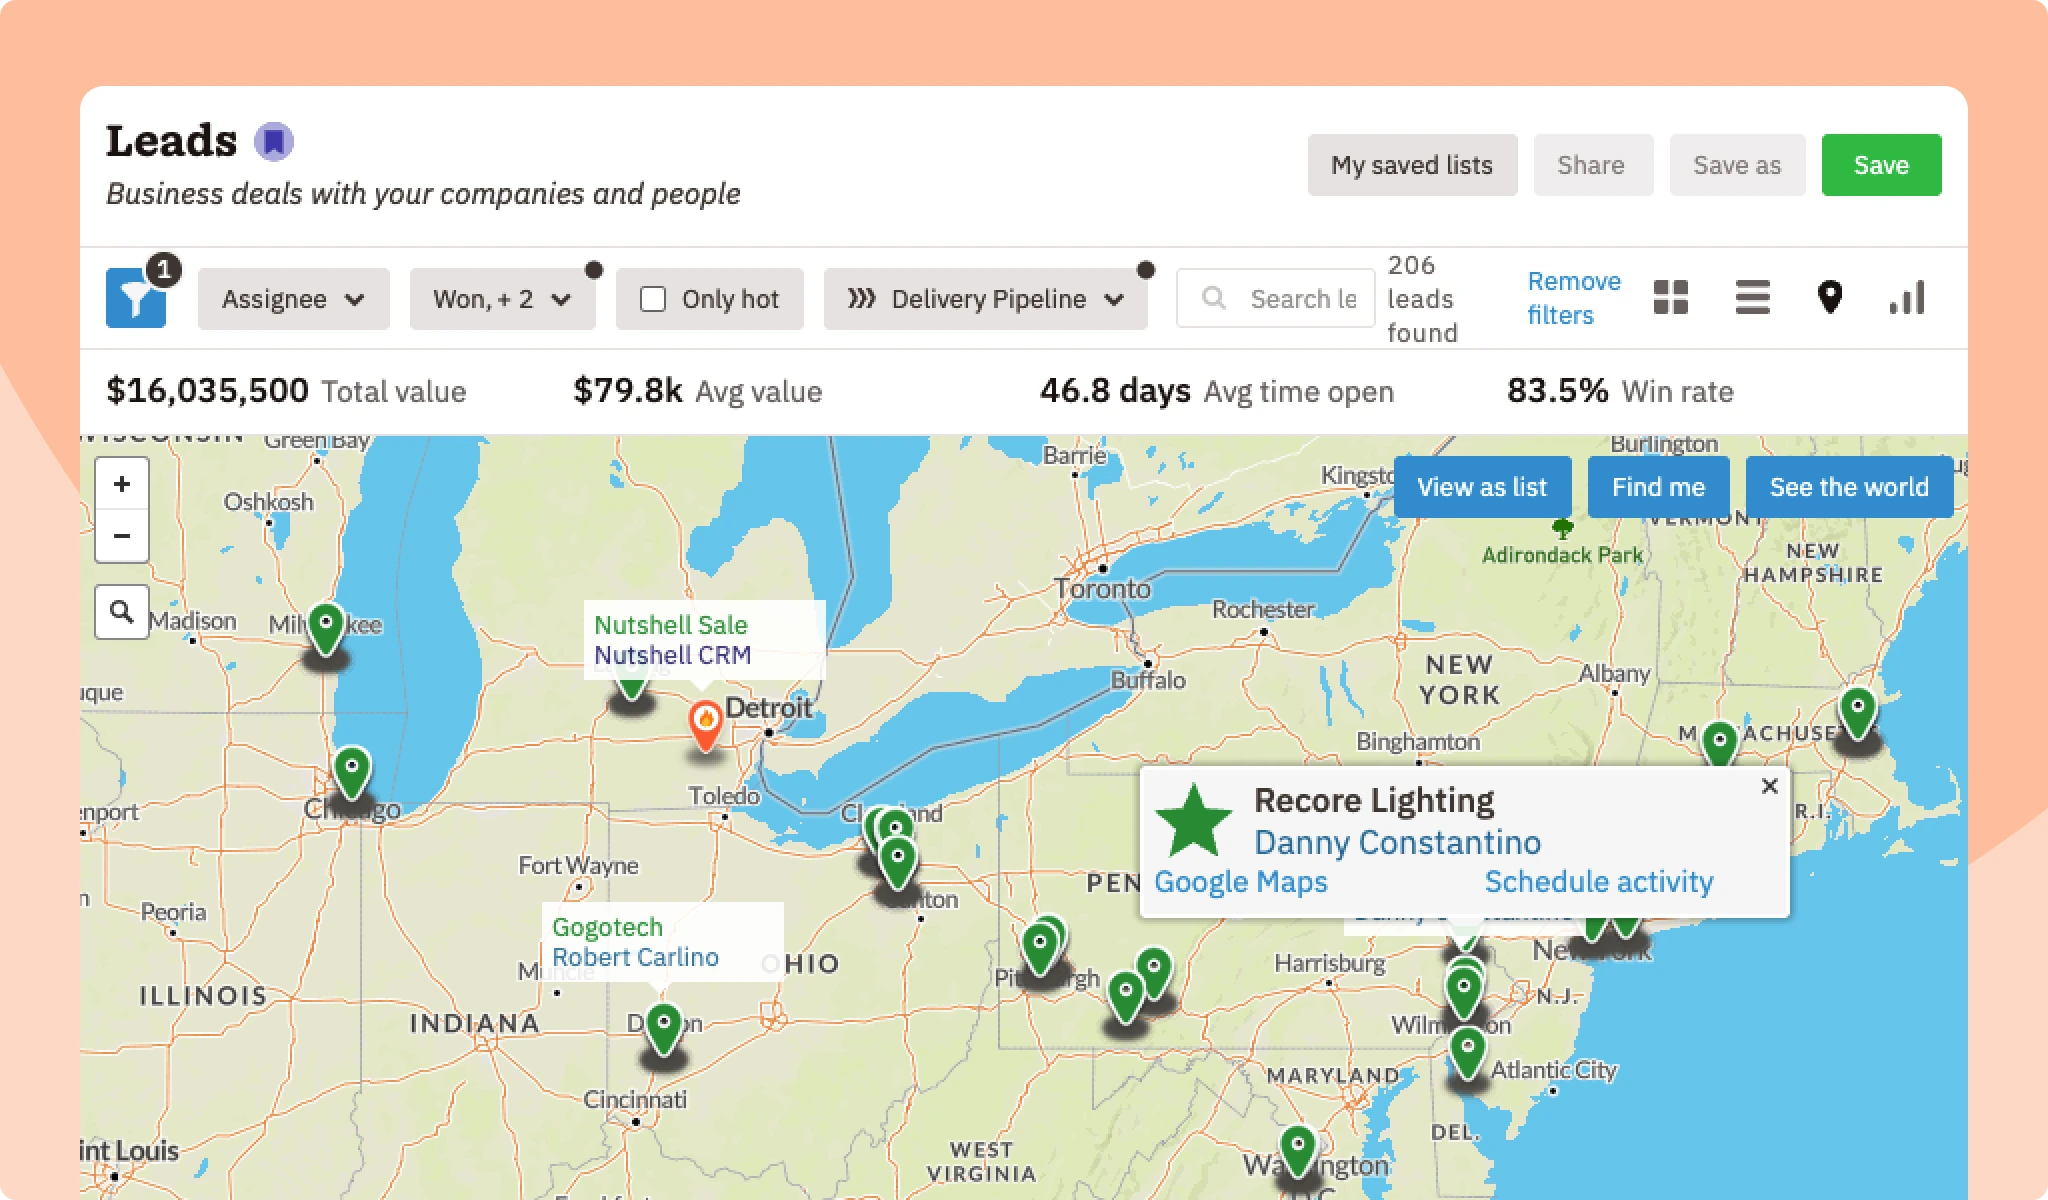
Task: Expand the Assignee dropdown
Action: point(293,299)
